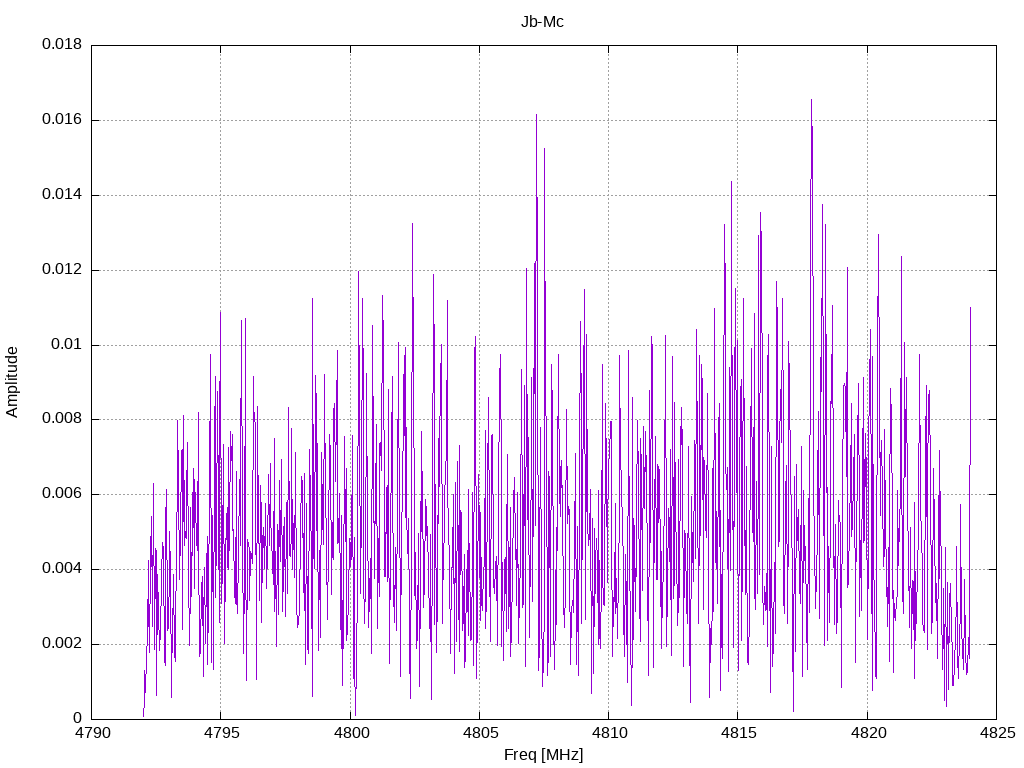Click the plot title 'Jb-Mc'
This screenshot has width=1024, height=768.
542,22
